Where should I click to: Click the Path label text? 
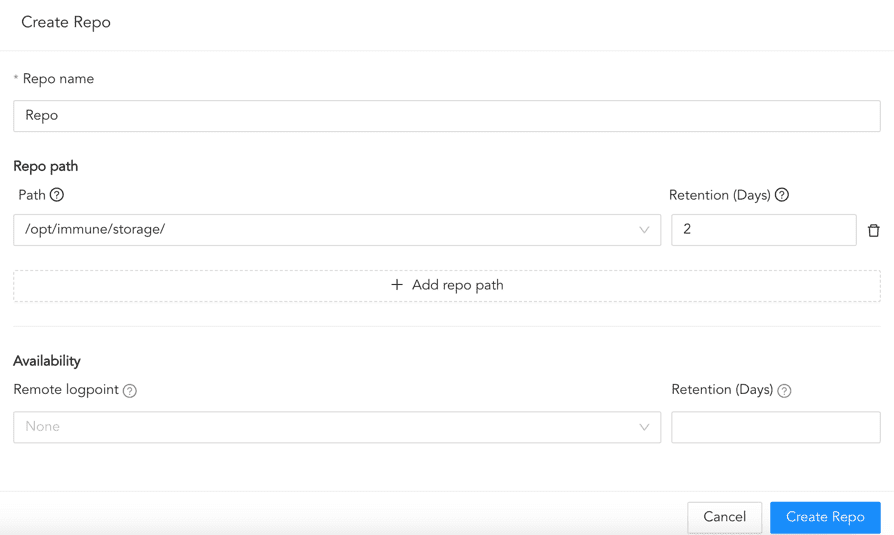32,195
